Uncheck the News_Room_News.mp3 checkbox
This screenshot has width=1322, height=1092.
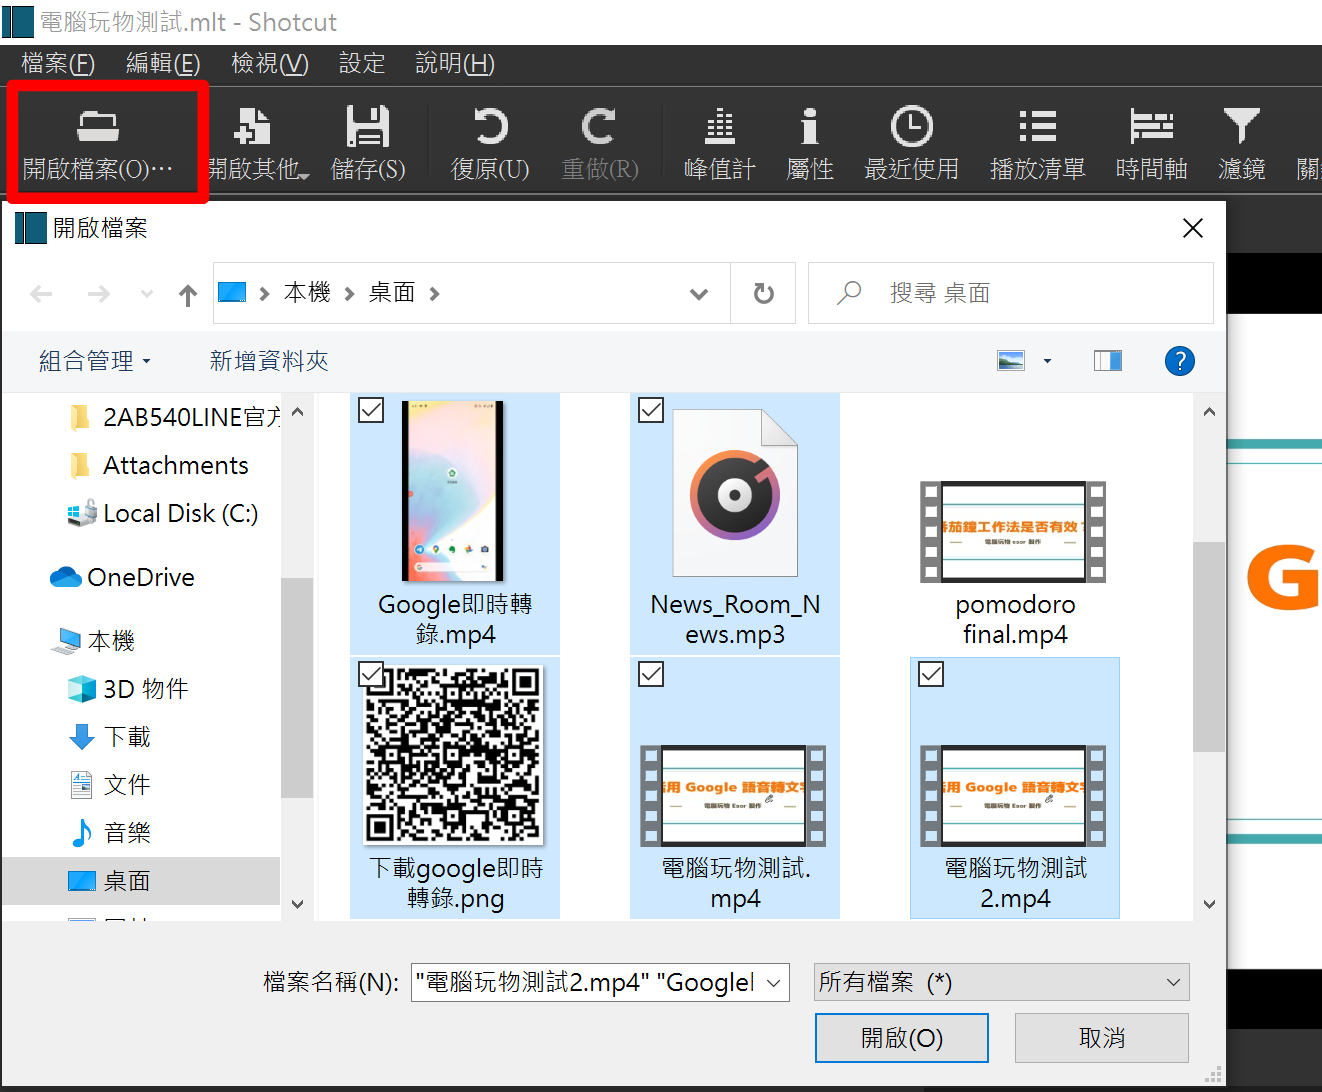(x=651, y=410)
